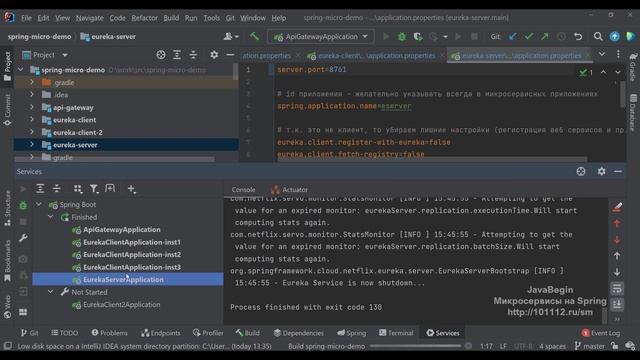Click the IDE update available icon
This screenshot has width=640, height=360.
(x=614, y=37)
